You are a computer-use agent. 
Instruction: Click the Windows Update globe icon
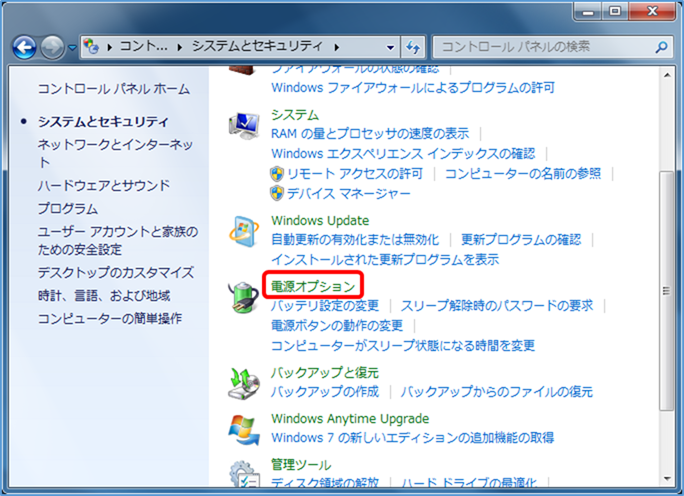pyautogui.click(x=244, y=231)
